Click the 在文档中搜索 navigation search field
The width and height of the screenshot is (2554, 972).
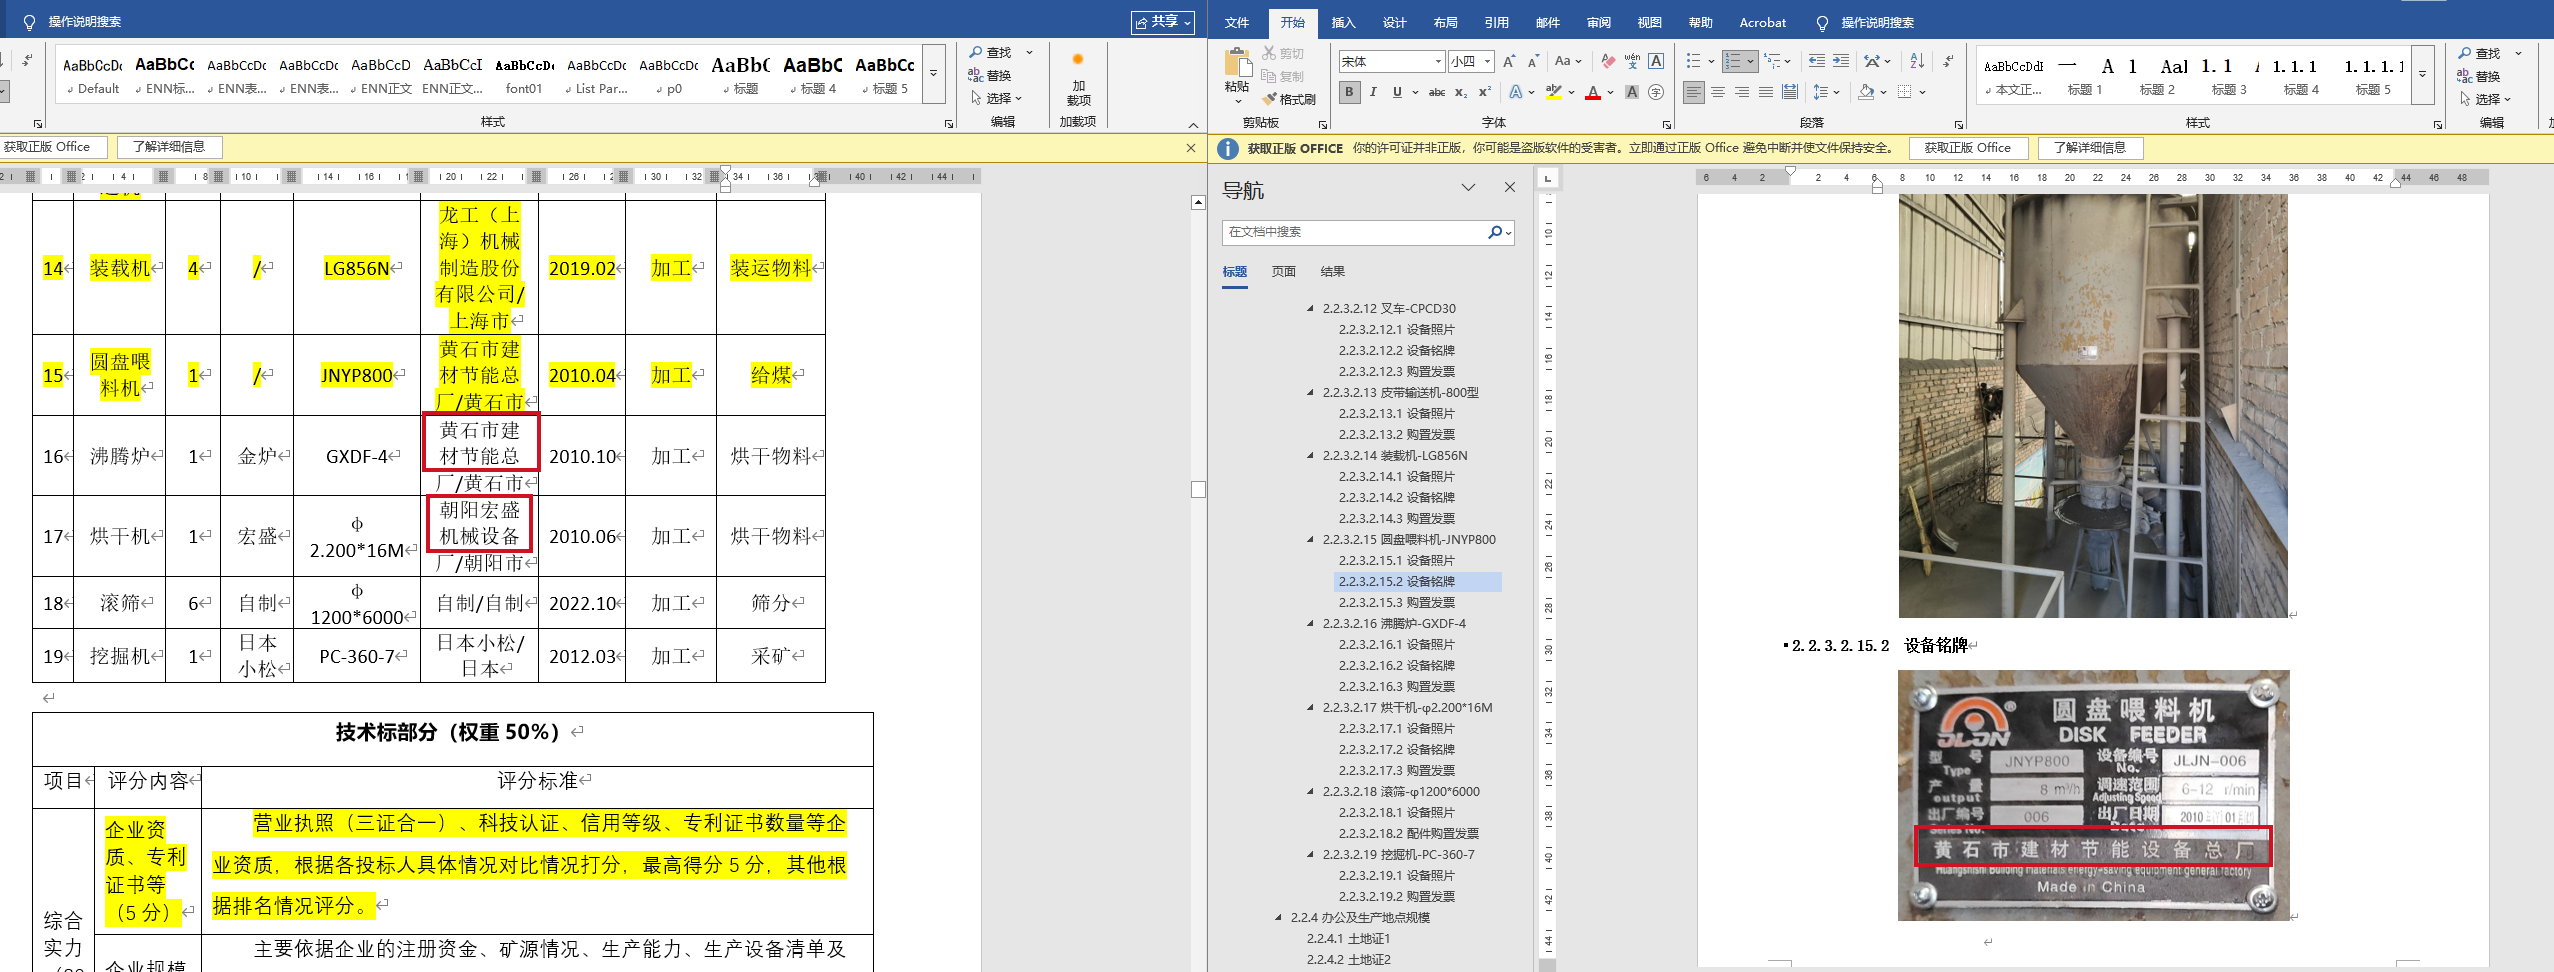click(x=1355, y=232)
